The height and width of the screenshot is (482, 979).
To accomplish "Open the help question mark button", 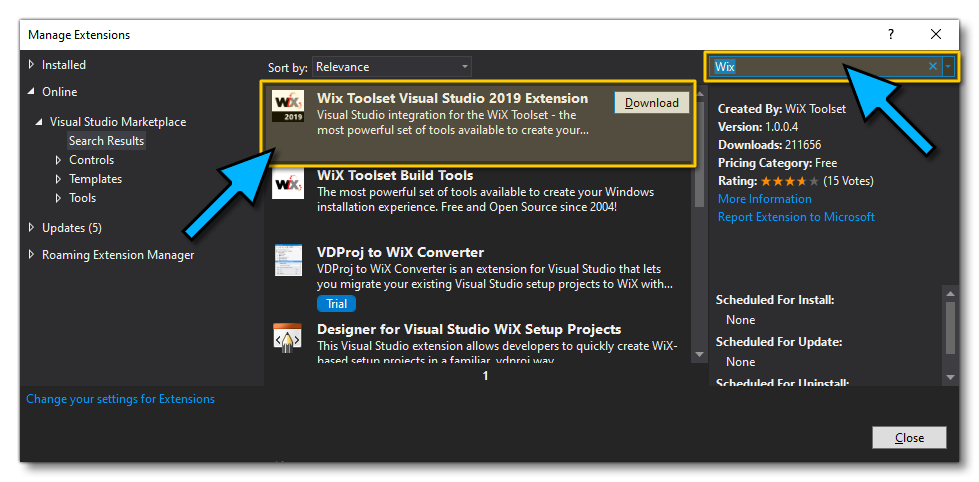I will [x=891, y=34].
